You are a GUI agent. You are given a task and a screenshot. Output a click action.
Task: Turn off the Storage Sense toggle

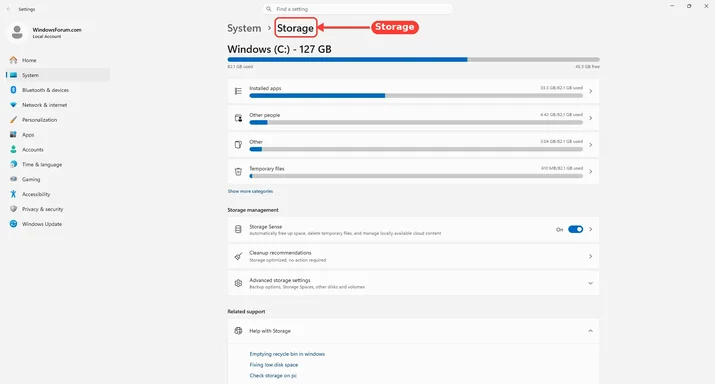(575, 229)
